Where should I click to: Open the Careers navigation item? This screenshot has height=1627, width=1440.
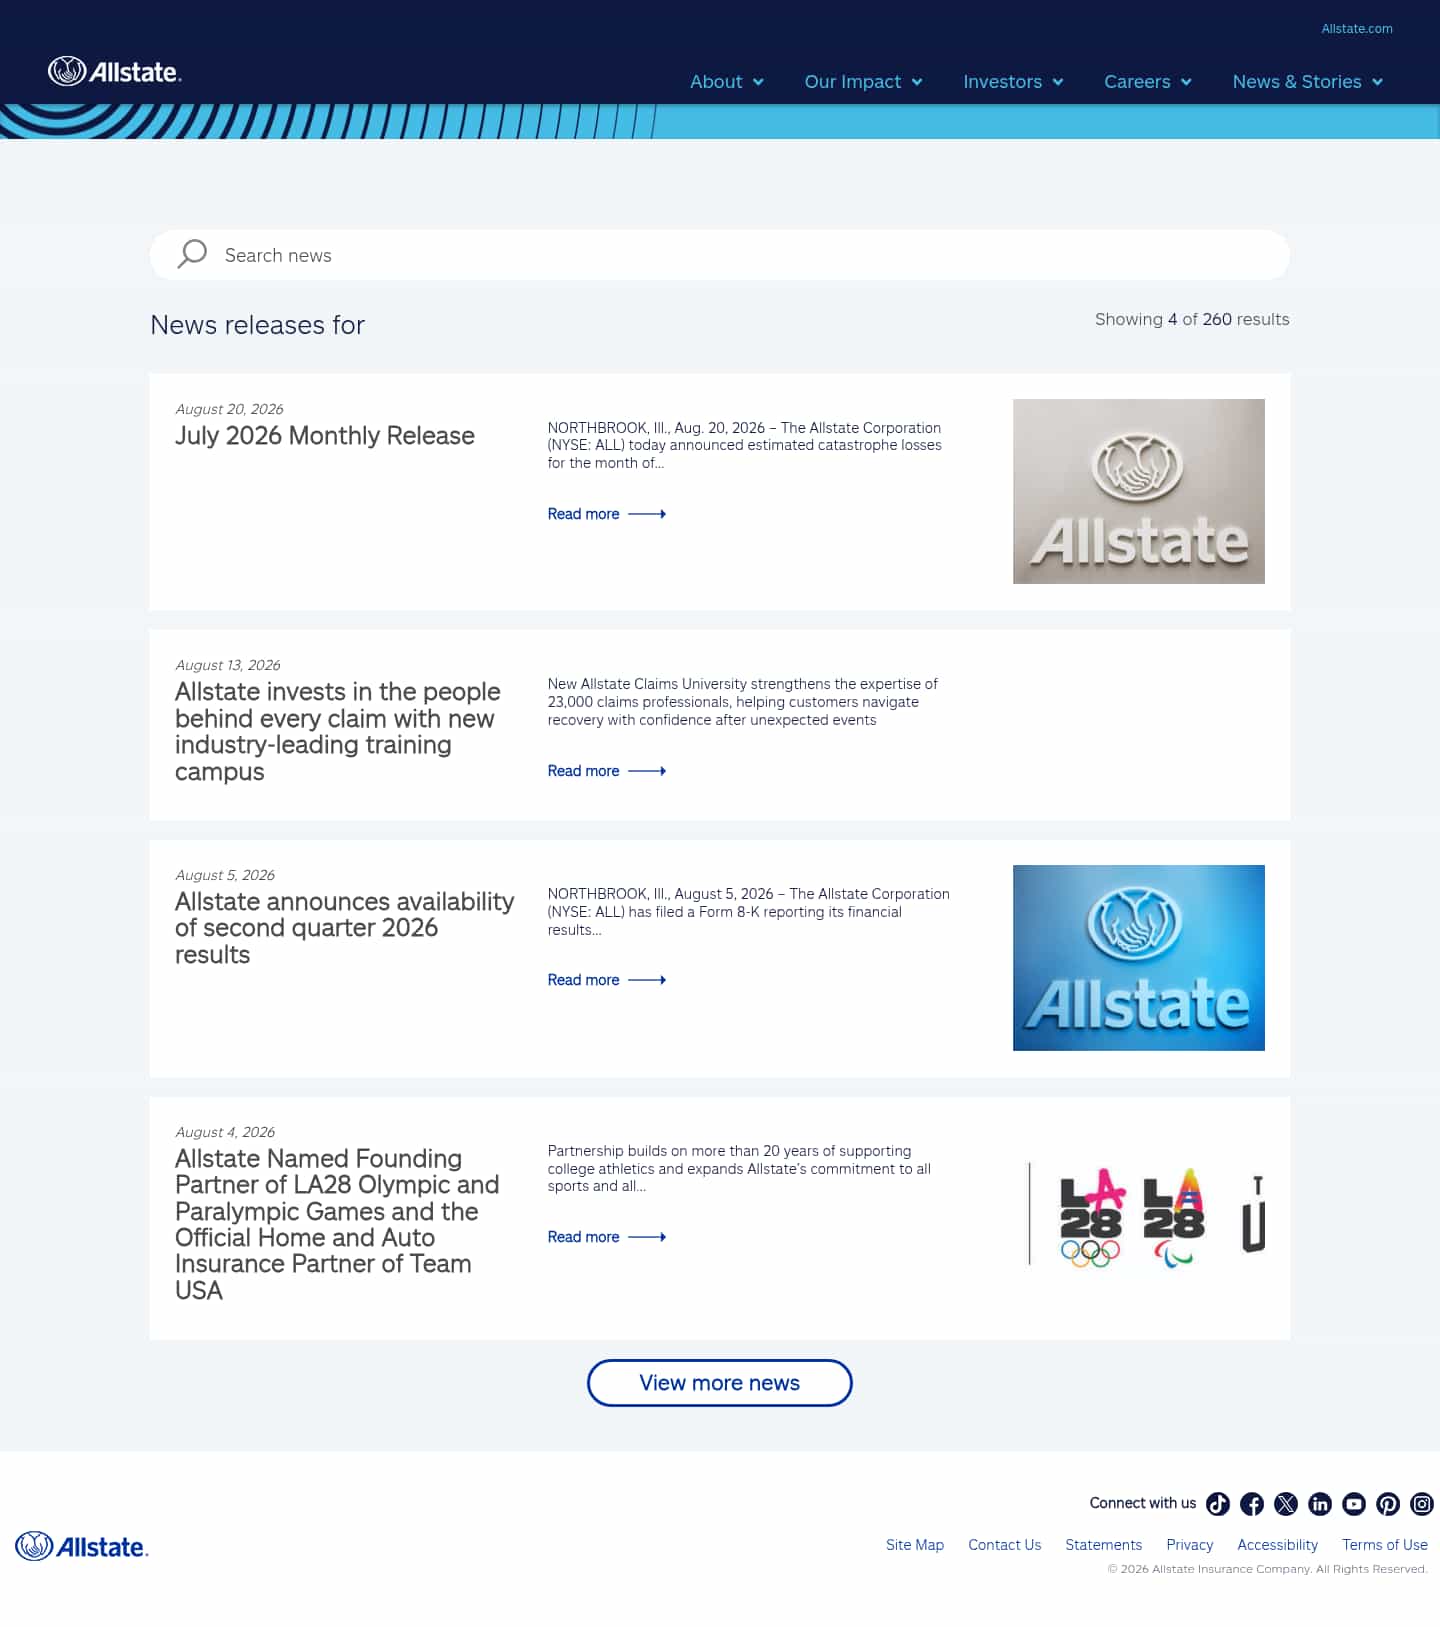[1137, 82]
